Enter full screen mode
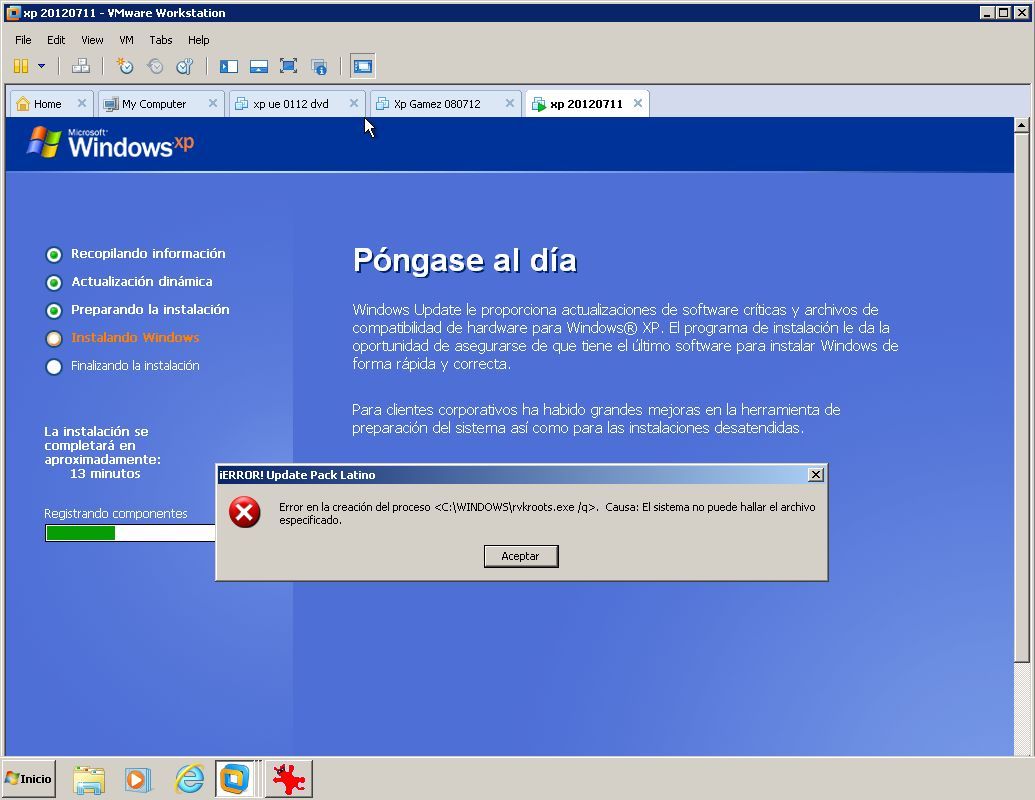The width and height of the screenshot is (1035, 800). (288, 66)
